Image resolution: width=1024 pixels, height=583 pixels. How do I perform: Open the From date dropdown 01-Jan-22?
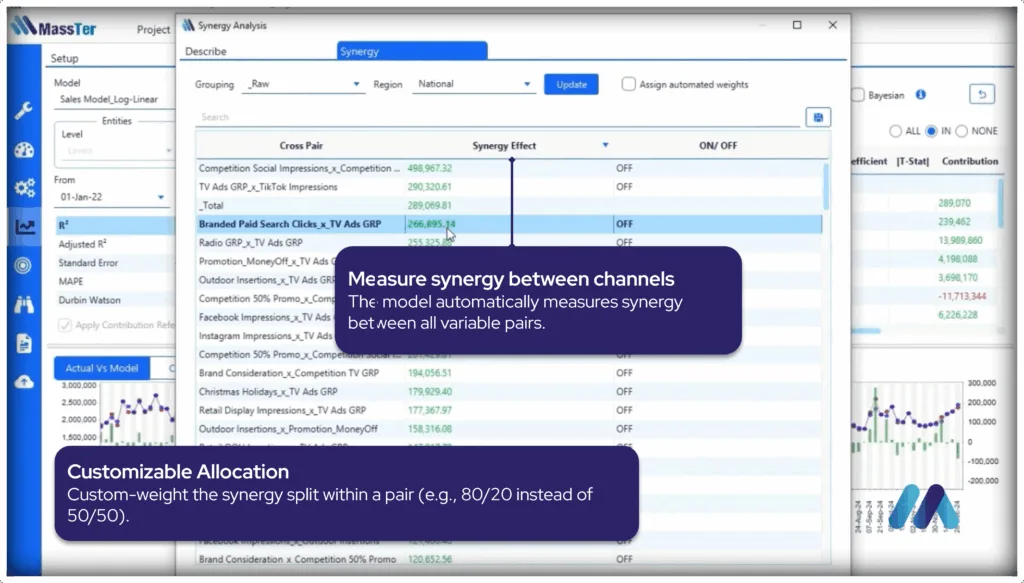(110, 198)
